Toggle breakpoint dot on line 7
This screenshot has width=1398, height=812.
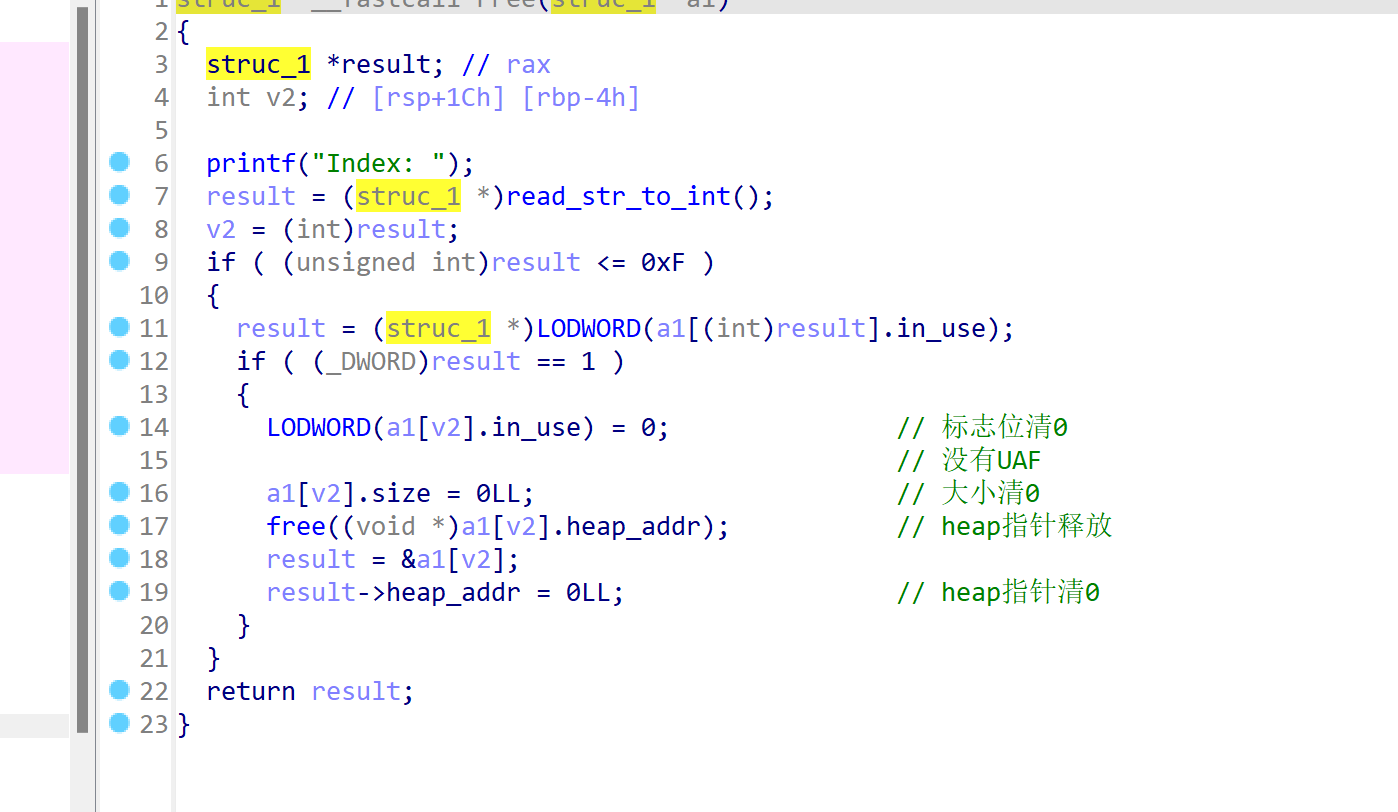[119, 195]
